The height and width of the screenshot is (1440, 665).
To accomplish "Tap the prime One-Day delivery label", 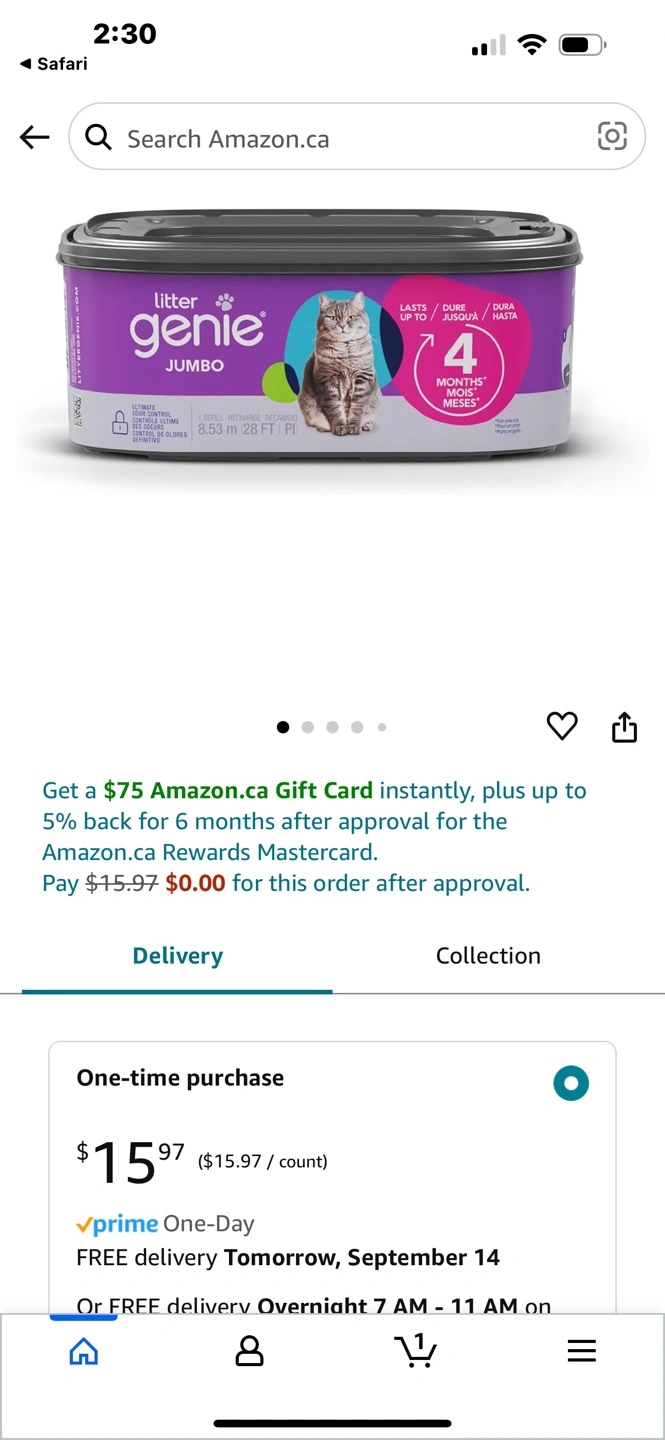I will pos(165,1224).
